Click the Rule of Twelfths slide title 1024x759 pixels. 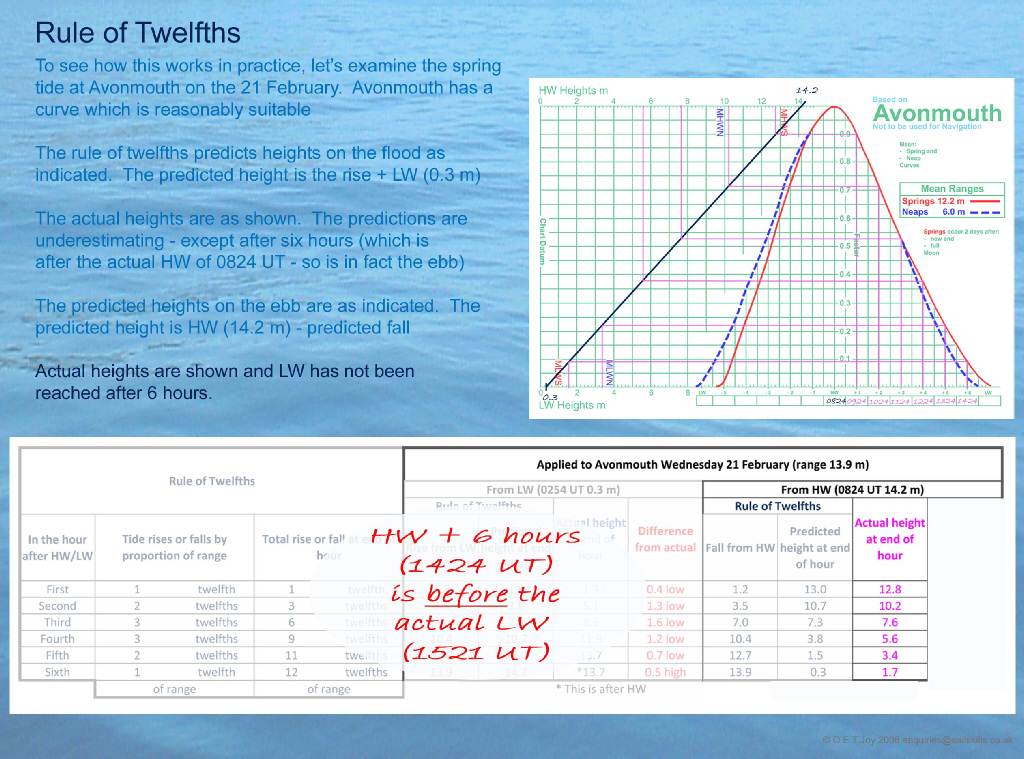[x=137, y=33]
